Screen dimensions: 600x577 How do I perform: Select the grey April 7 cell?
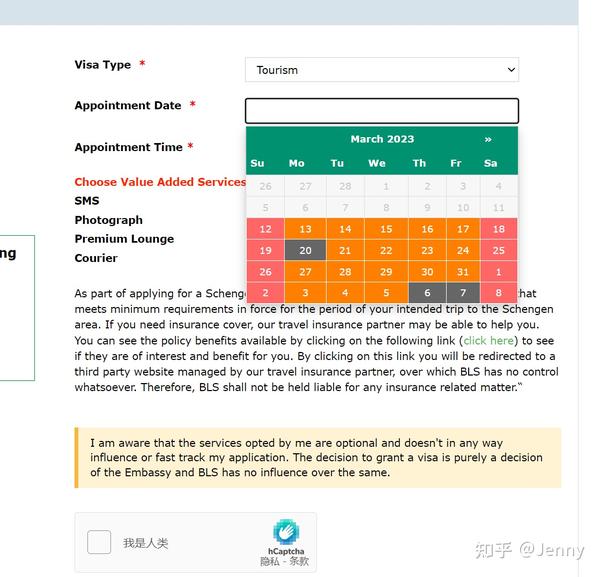[x=463, y=293]
